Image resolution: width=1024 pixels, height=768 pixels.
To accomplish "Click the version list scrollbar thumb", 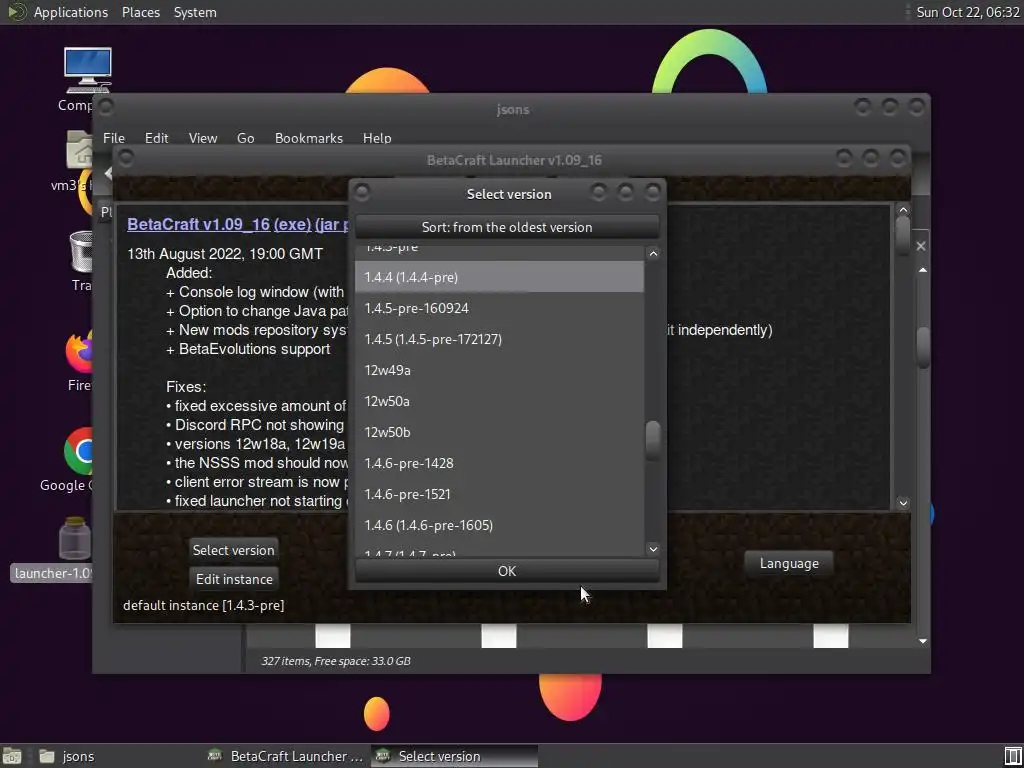I will [653, 441].
